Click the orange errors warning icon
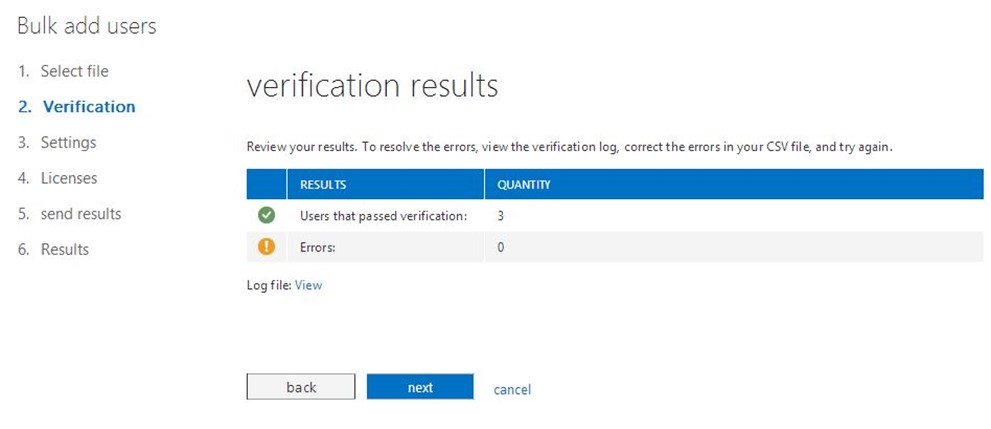This screenshot has height=429, width=991. [267, 247]
